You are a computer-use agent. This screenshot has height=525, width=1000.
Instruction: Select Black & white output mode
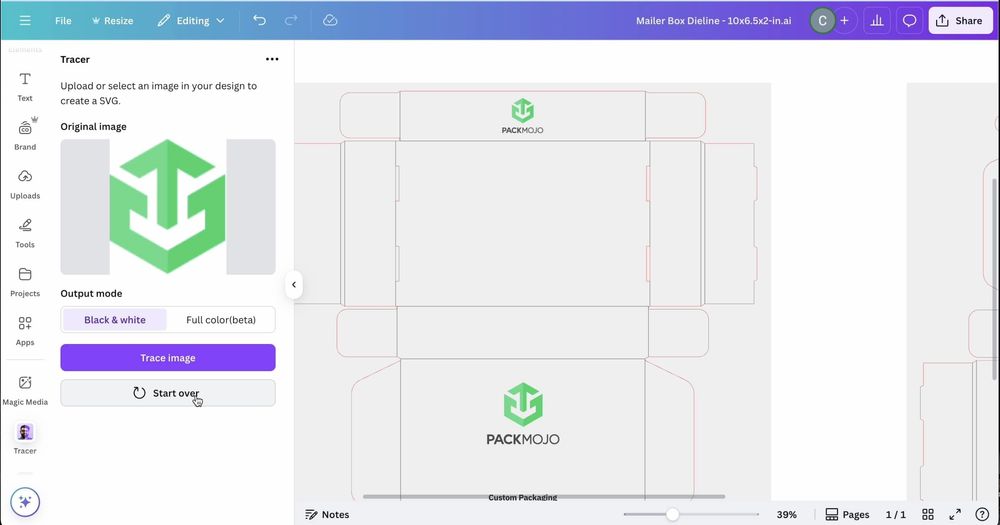coord(114,320)
